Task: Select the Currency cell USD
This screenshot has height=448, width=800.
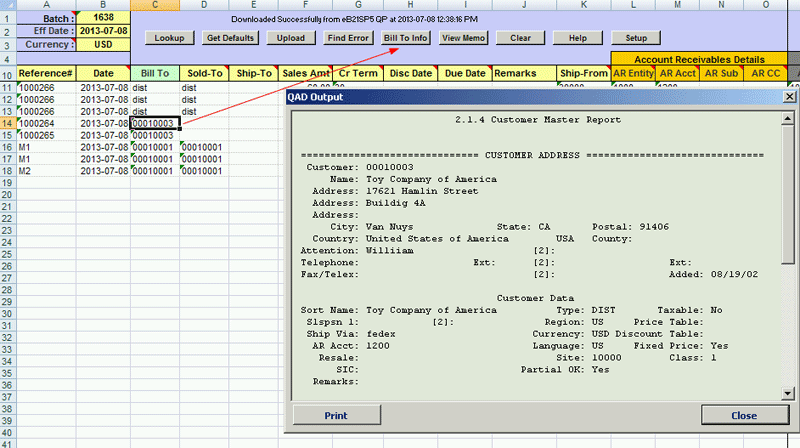Action: point(103,45)
